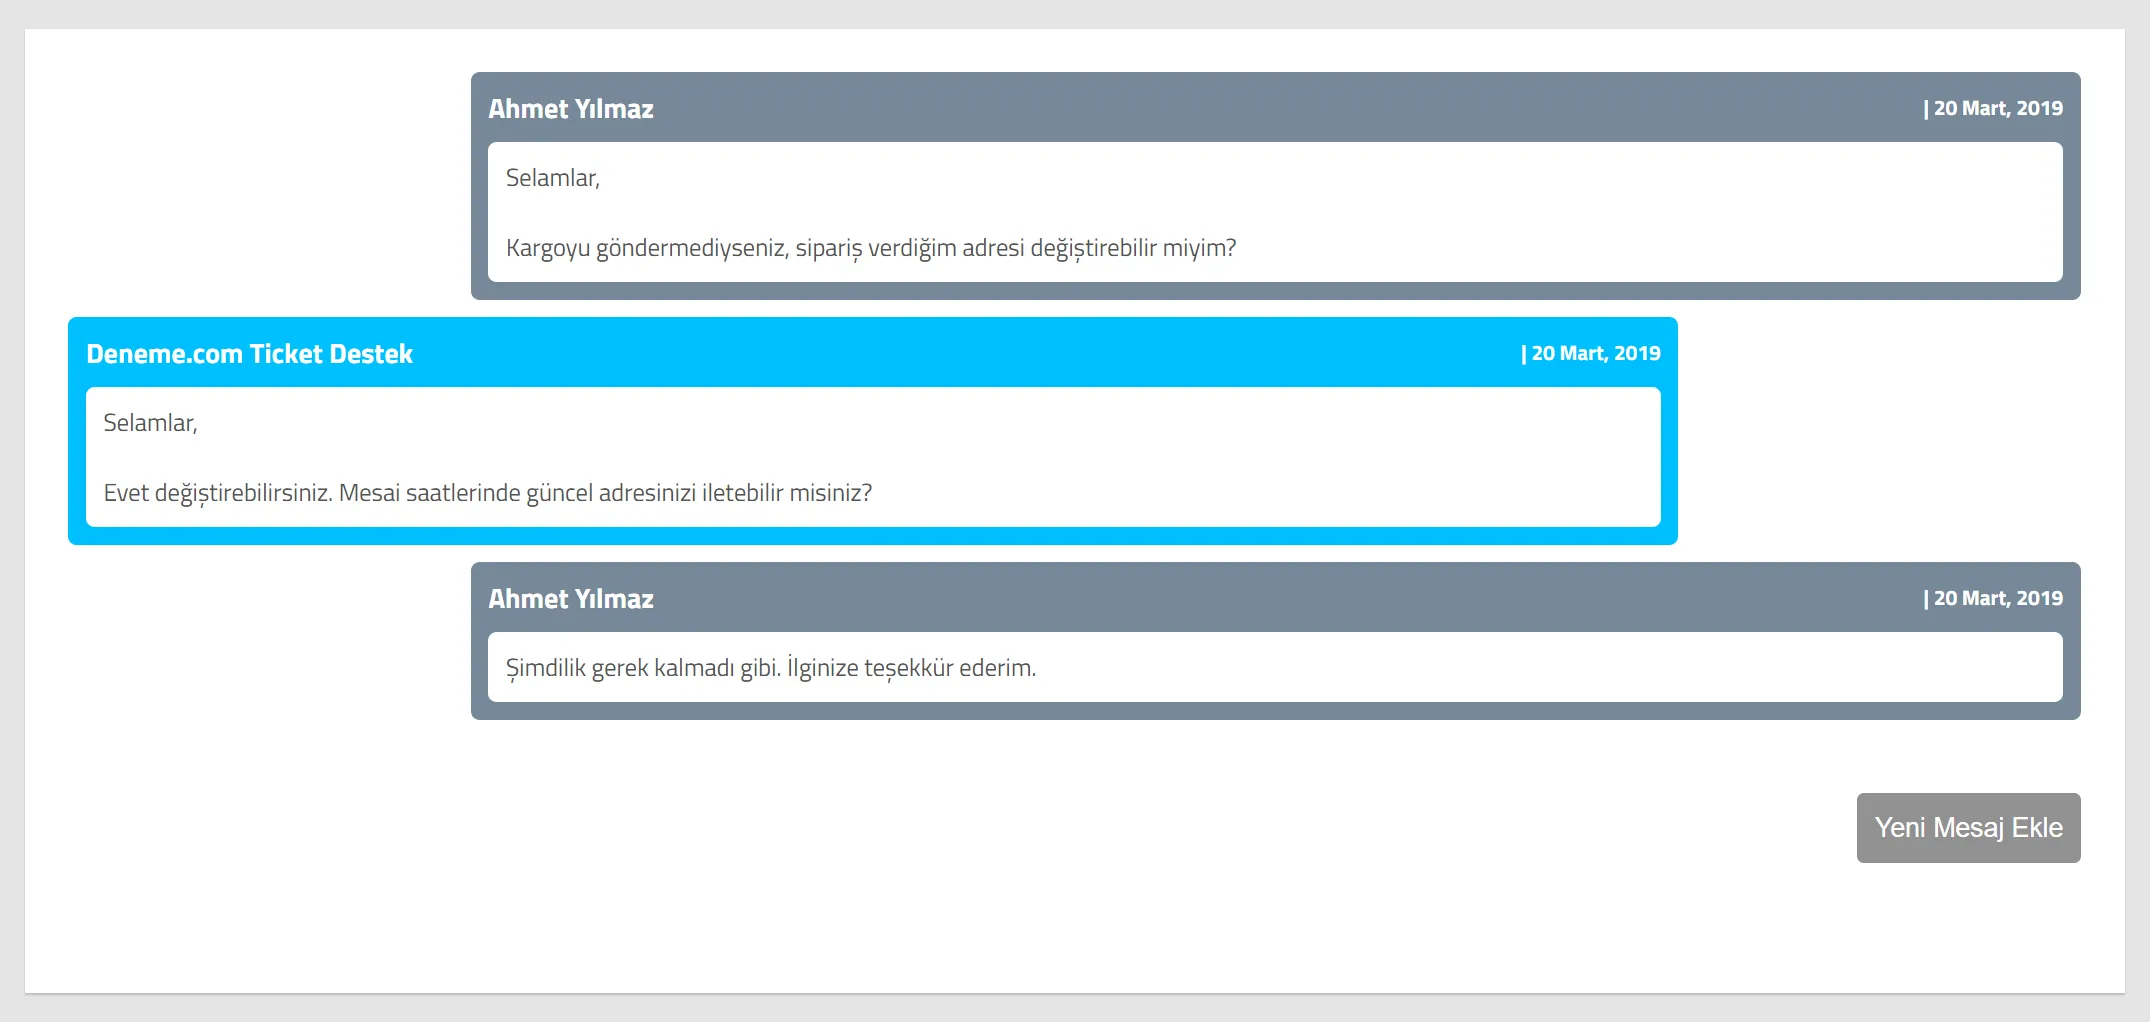Click Ahmet Yılmaz name on the last message
The width and height of the screenshot is (2150, 1022).
point(570,599)
